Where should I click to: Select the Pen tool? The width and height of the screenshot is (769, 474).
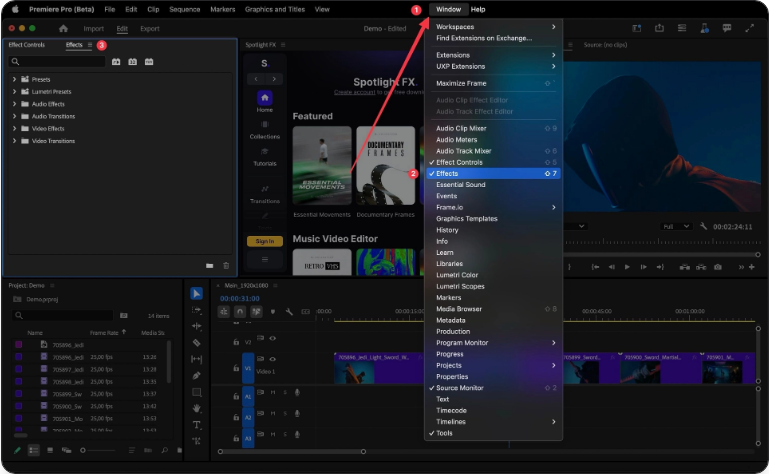click(197, 375)
